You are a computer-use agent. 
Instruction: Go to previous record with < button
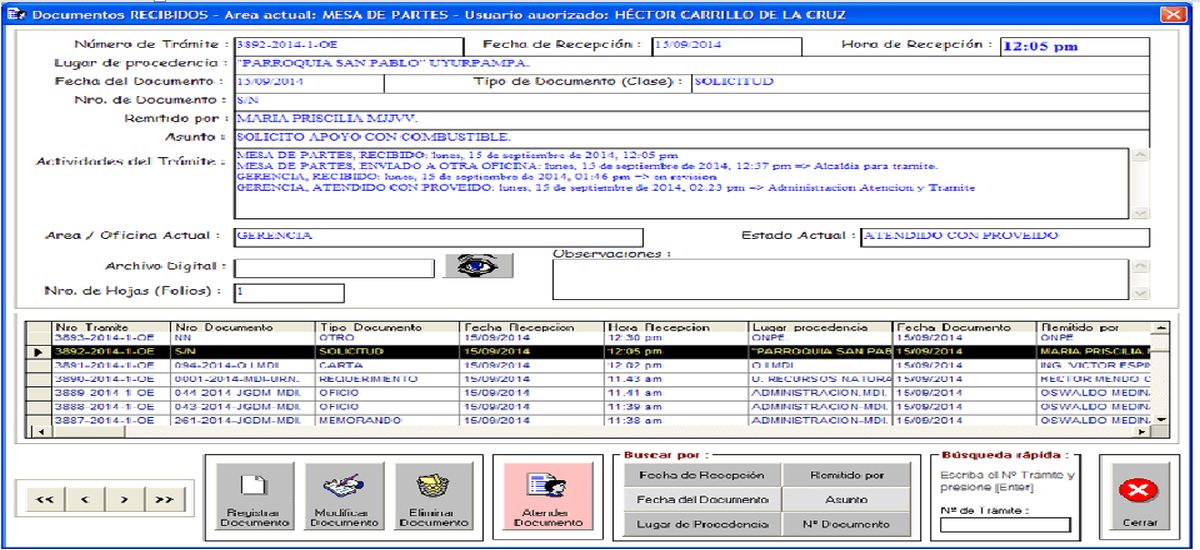pyautogui.click(x=84, y=499)
